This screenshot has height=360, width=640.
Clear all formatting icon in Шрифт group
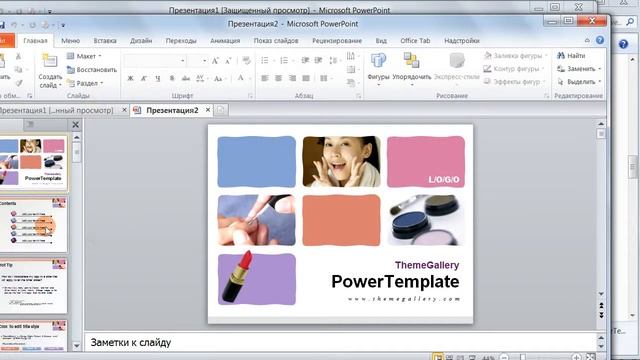point(246,61)
